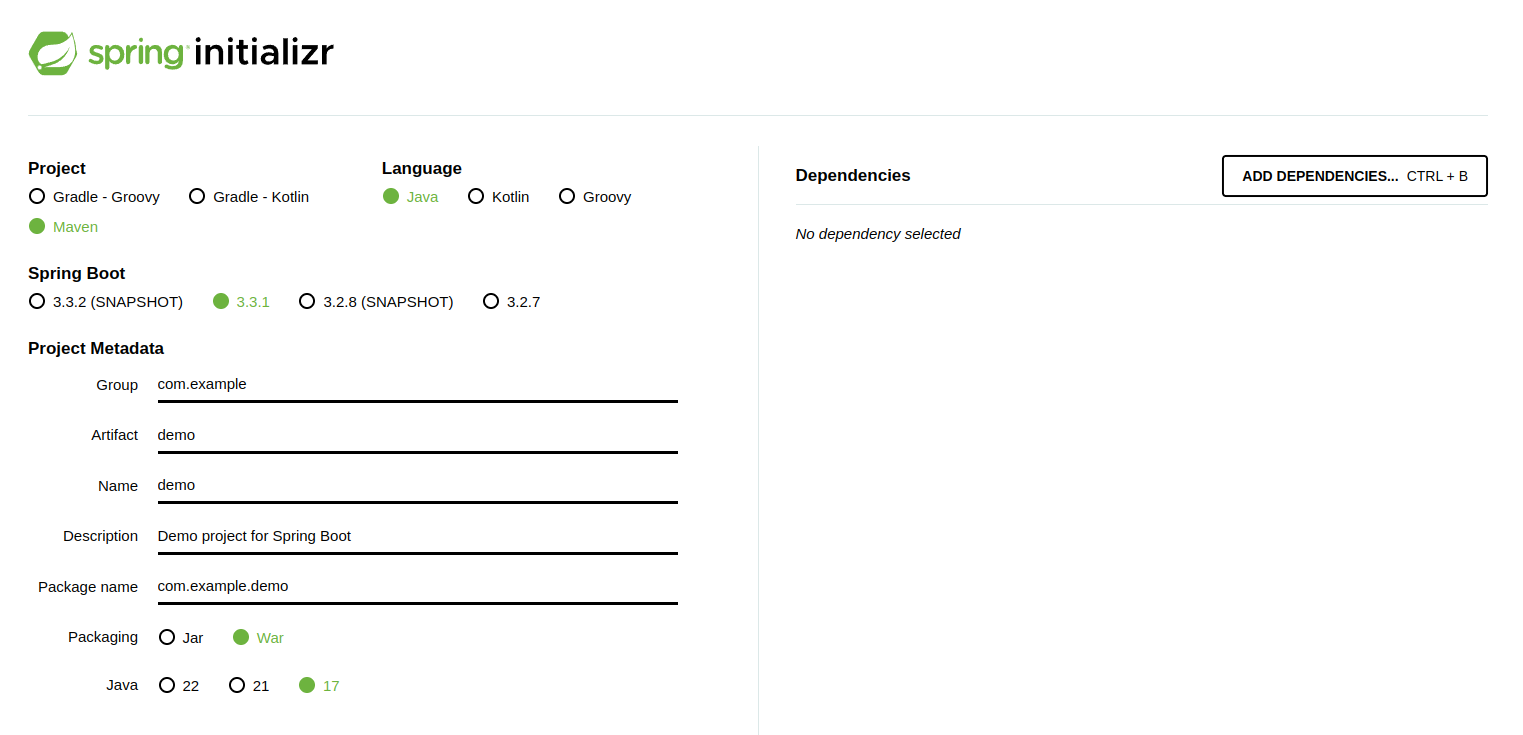Click the Group label
1523x735 pixels.
(x=117, y=385)
